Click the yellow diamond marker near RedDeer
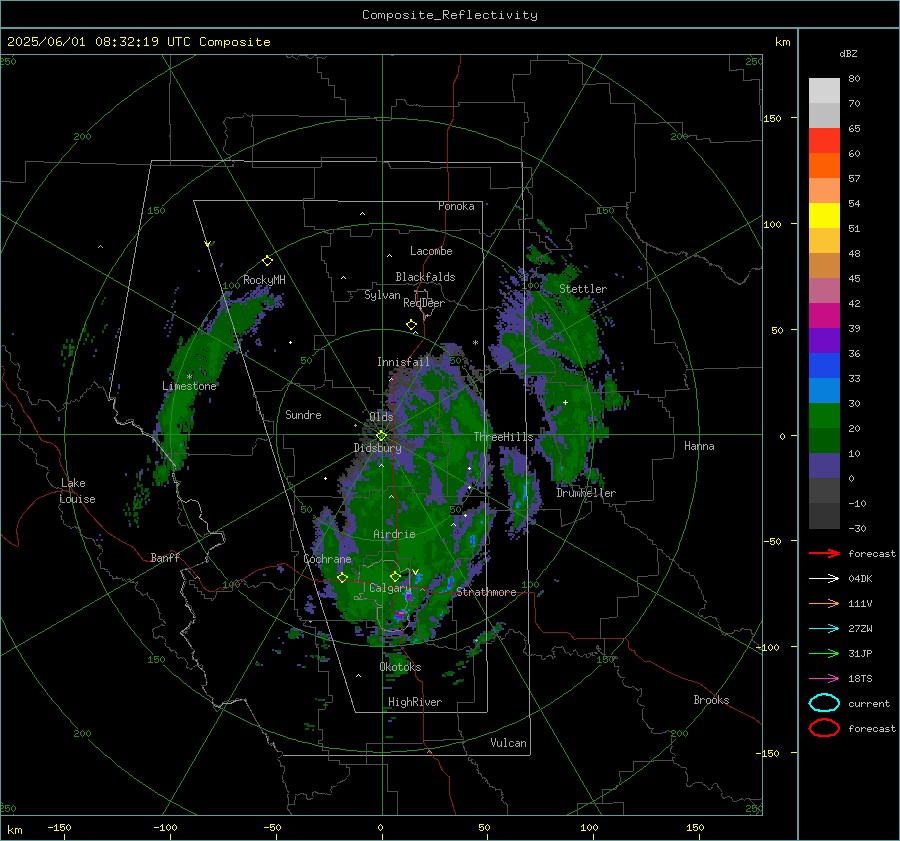This screenshot has height=841, width=900. pyautogui.click(x=411, y=325)
